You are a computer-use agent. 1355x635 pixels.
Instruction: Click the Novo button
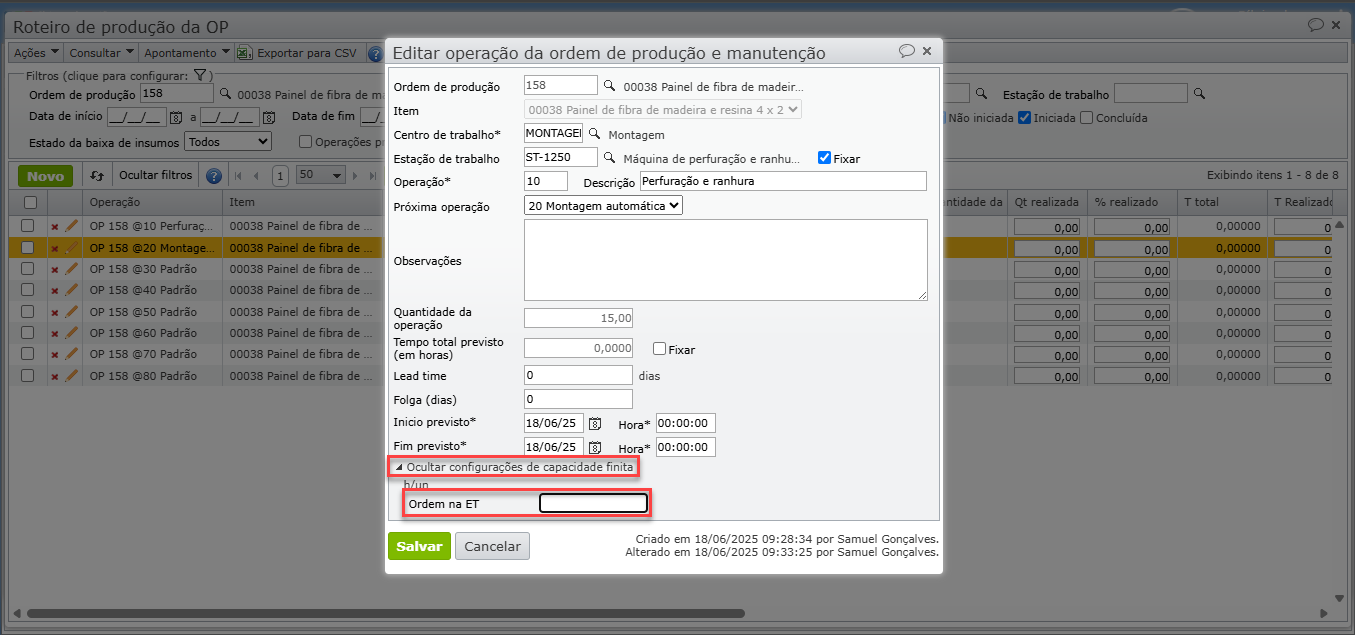(46, 176)
